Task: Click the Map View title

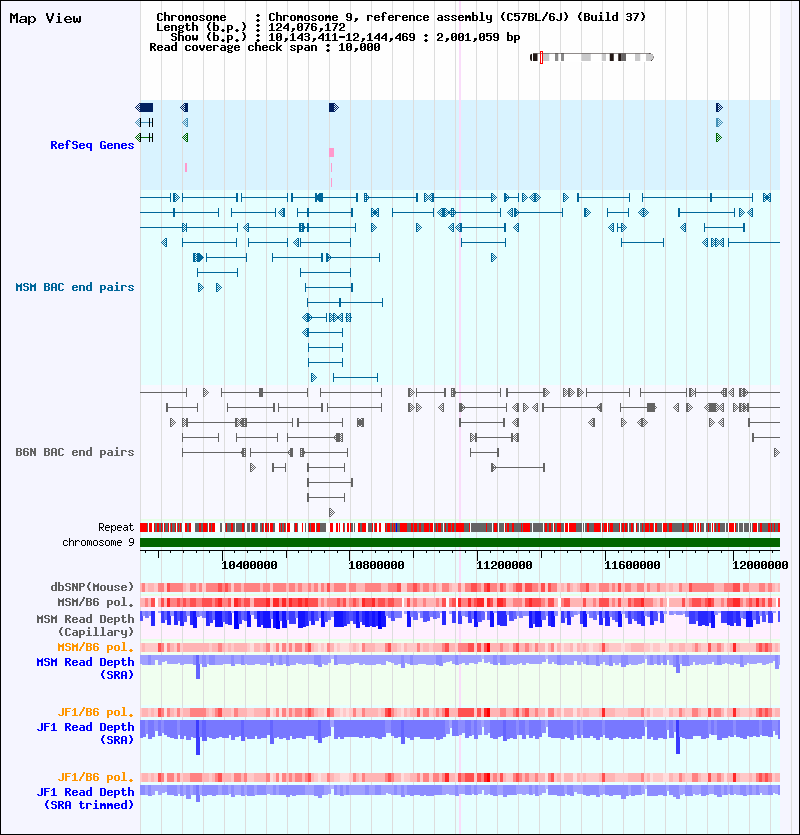Action: (x=45, y=18)
